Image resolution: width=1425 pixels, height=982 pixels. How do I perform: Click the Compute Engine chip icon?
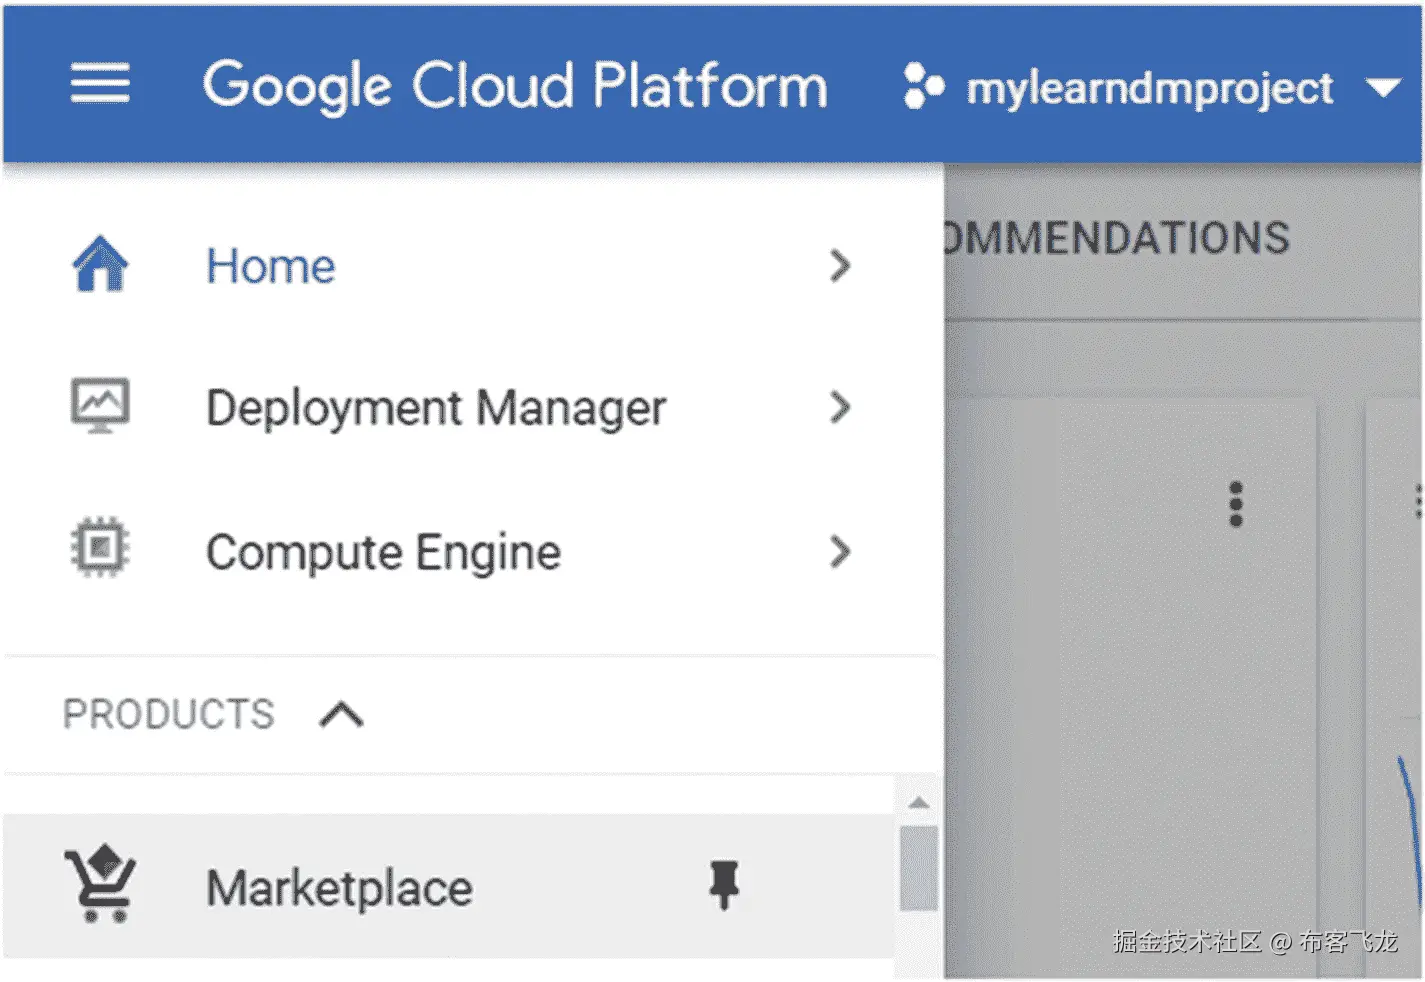tap(100, 549)
